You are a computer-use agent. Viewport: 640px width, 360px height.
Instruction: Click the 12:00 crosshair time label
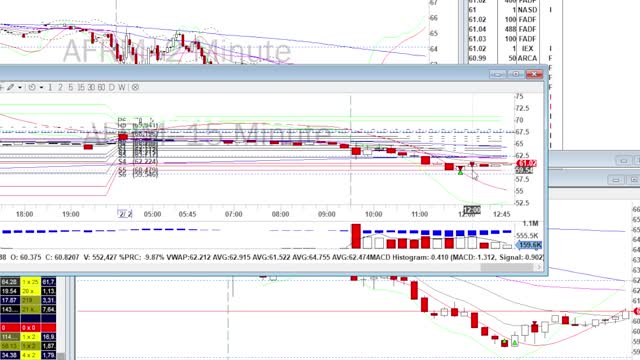tap(472, 210)
